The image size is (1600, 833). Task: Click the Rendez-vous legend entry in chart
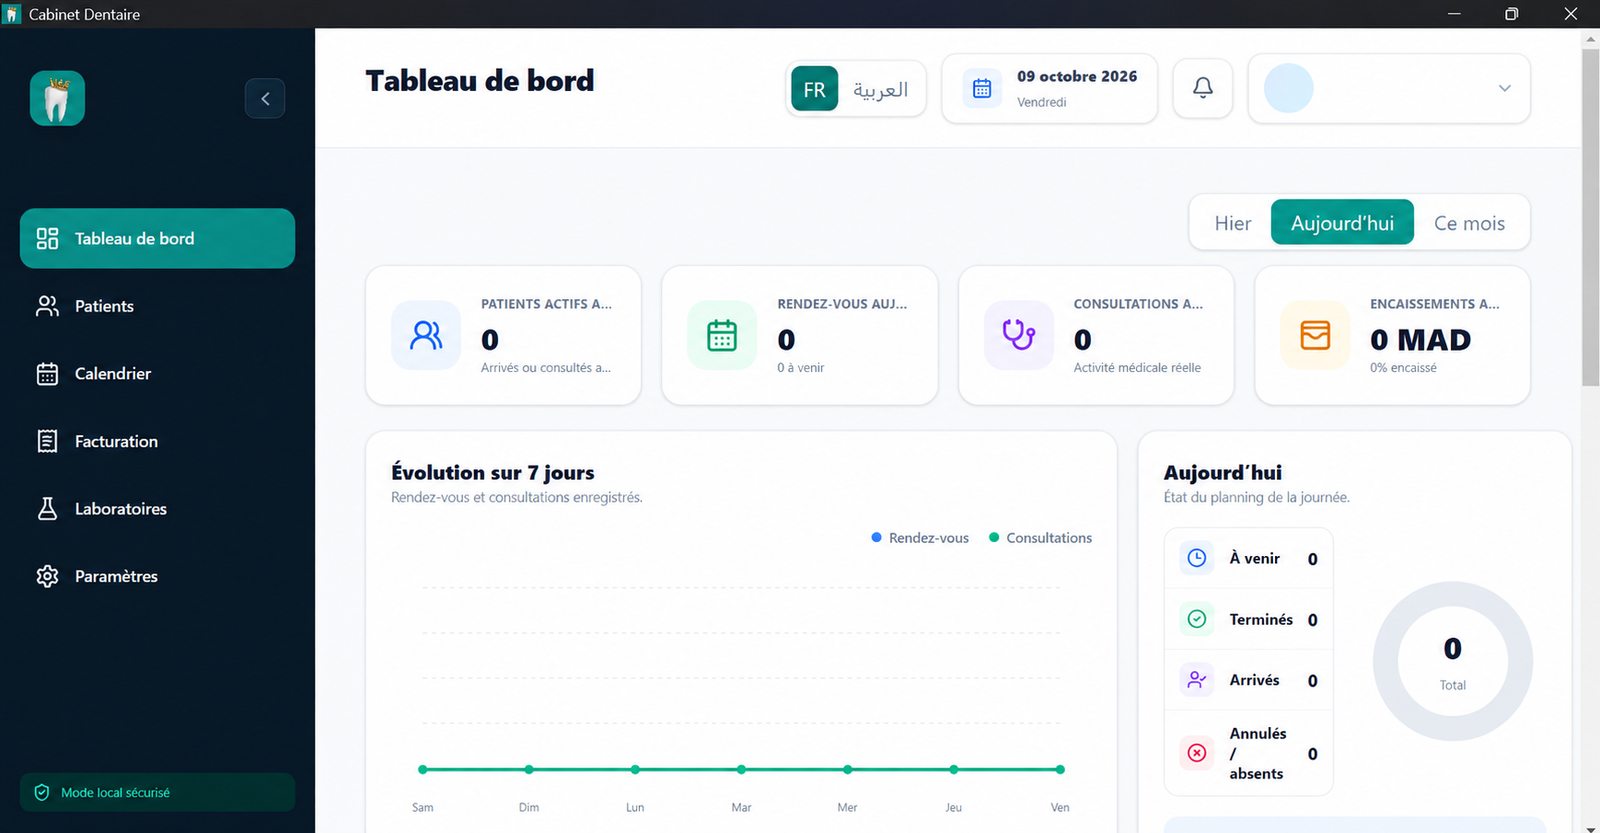920,538
